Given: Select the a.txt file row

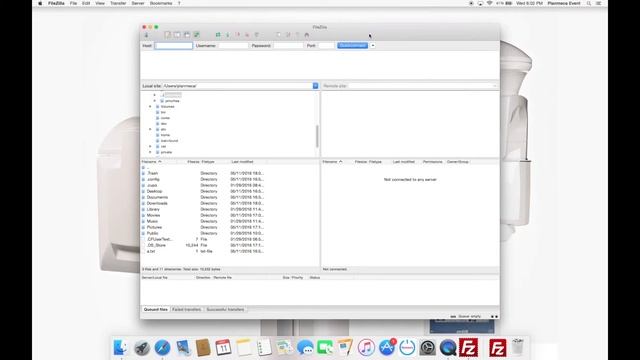Looking at the screenshot, I should pos(230,251).
